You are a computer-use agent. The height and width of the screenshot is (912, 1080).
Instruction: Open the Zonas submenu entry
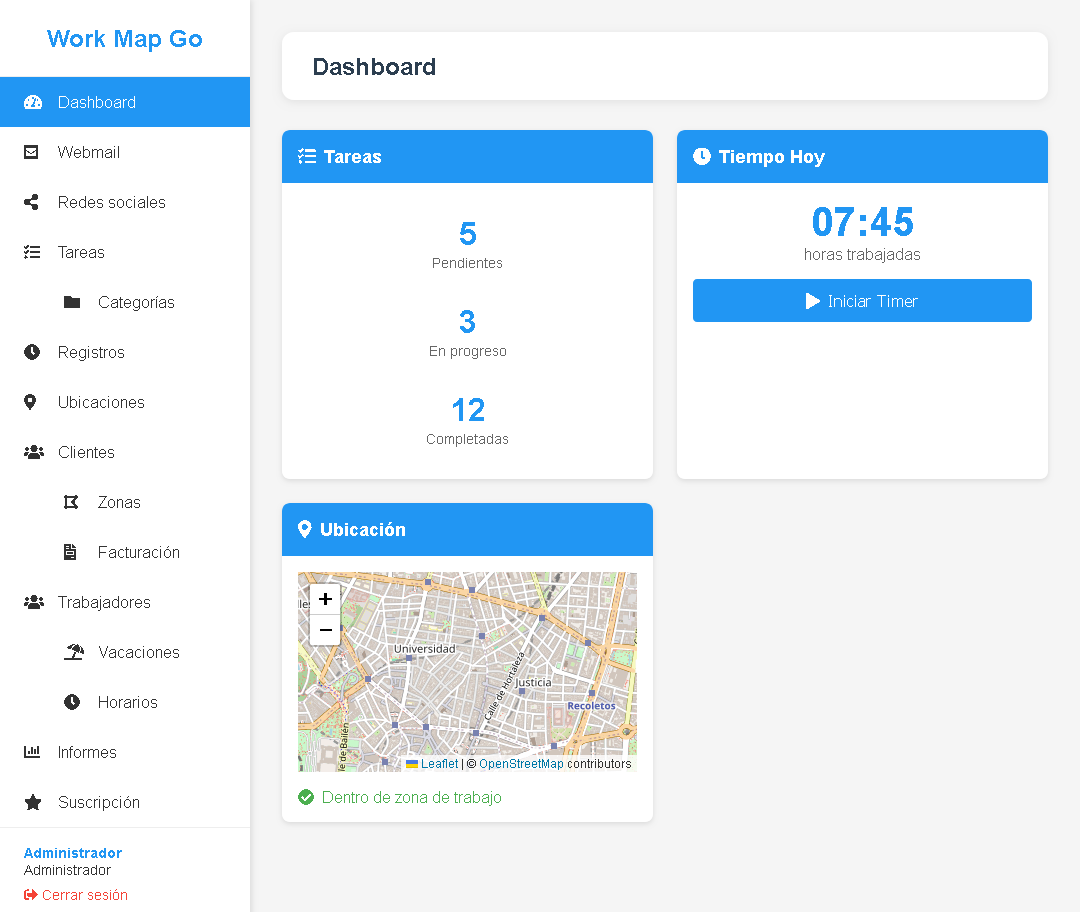pyautogui.click(x=118, y=502)
